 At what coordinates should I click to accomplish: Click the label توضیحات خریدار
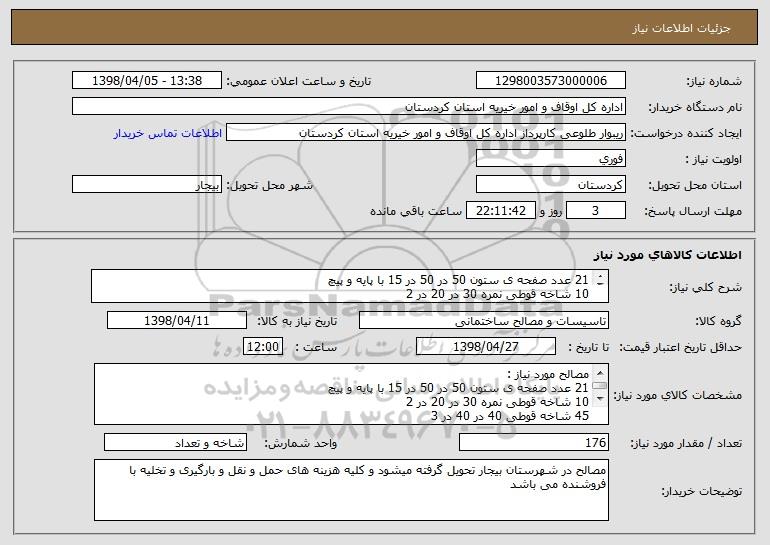701,491
